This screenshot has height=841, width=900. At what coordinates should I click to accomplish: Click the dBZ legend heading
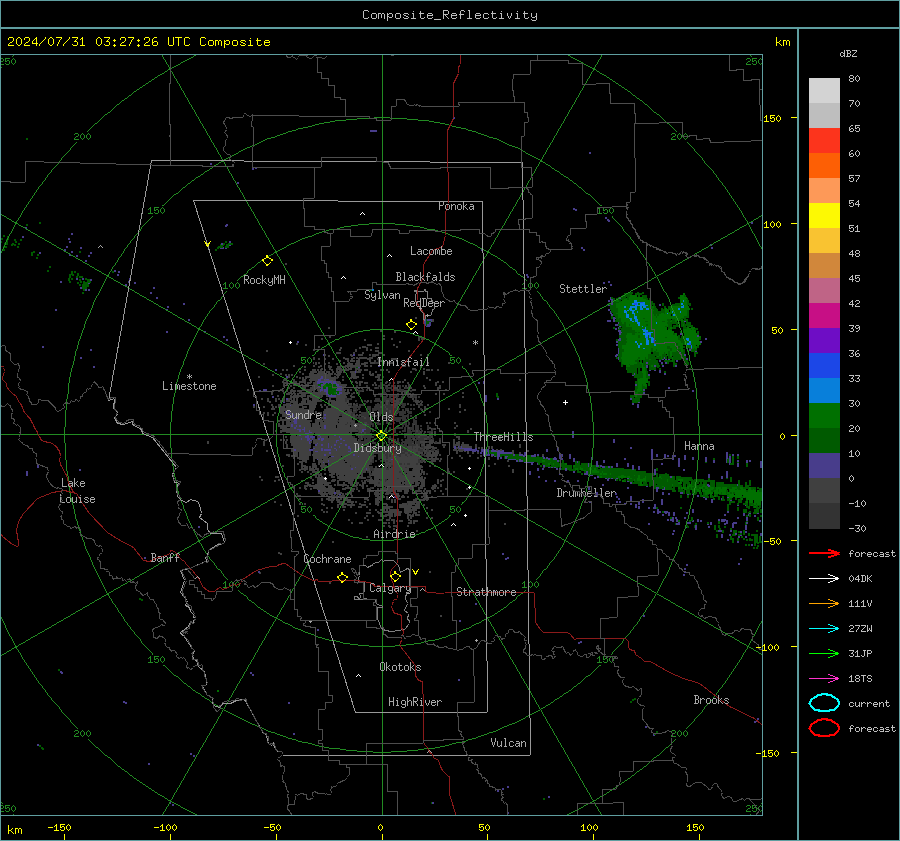pyautogui.click(x=848, y=53)
